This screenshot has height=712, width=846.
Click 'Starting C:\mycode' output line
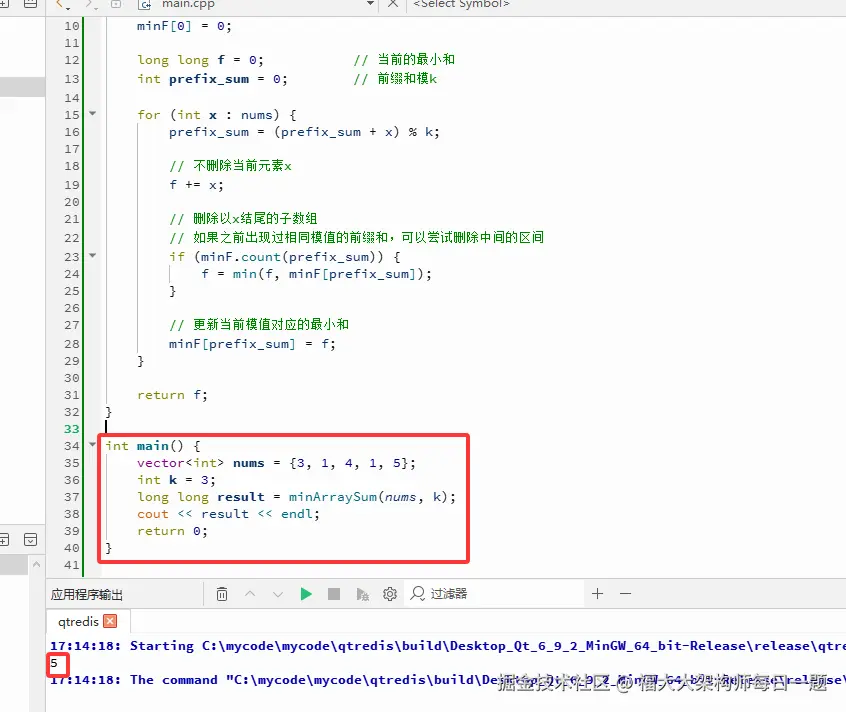[x=448, y=646]
